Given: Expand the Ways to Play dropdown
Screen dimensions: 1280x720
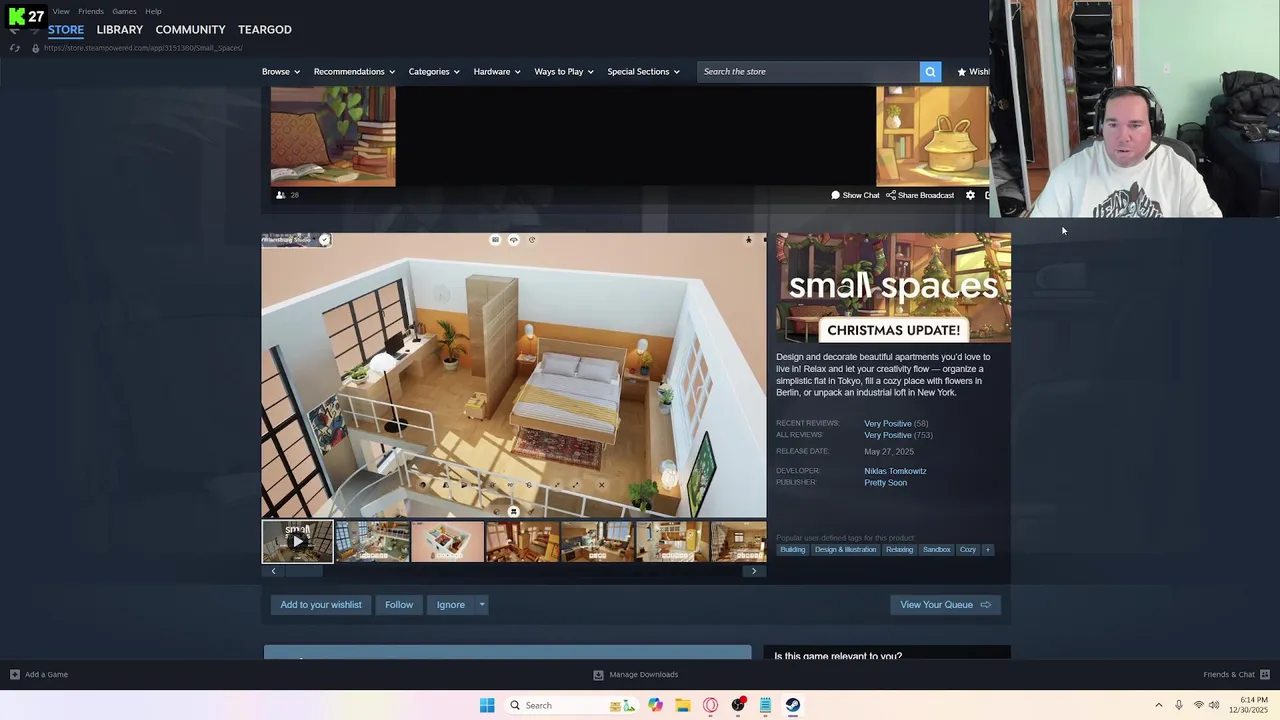Looking at the screenshot, I should (x=564, y=72).
